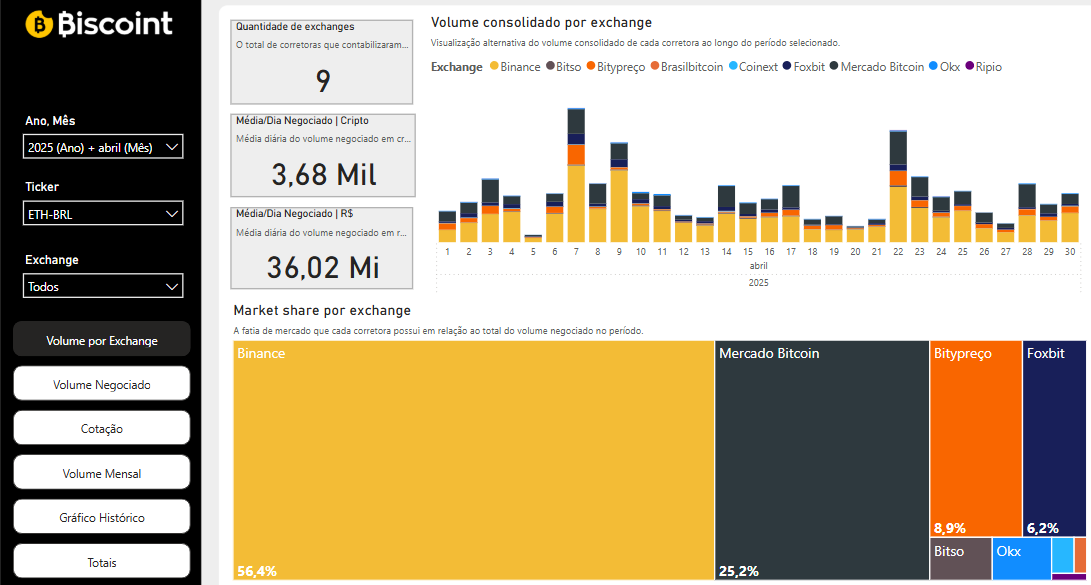Click the 6,2% Foxbit share label
This screenshot has width=1091, height=585.
pos(1043,528)
